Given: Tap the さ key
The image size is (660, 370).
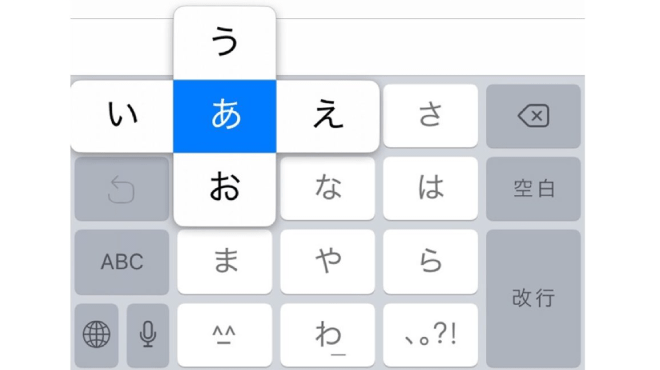Looking at the screenshot, I should (431, 116).
